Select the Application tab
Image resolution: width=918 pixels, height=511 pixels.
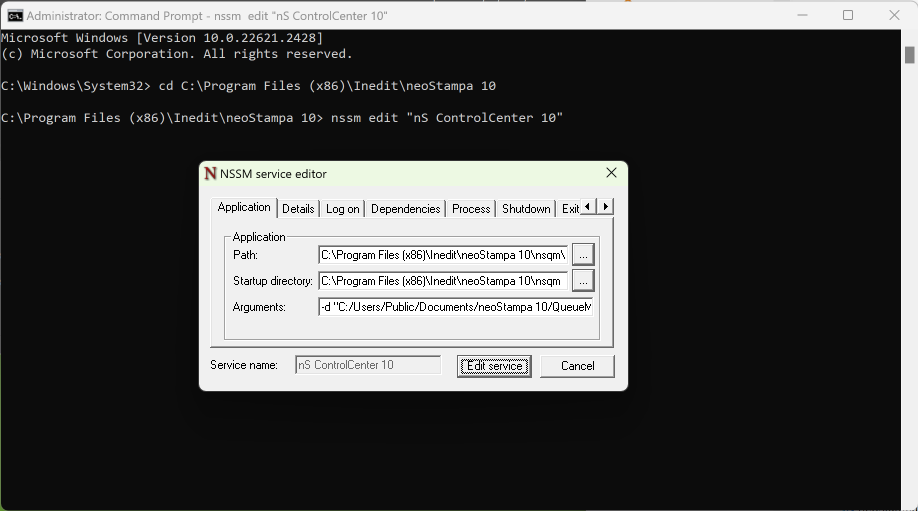pos(244,207)
